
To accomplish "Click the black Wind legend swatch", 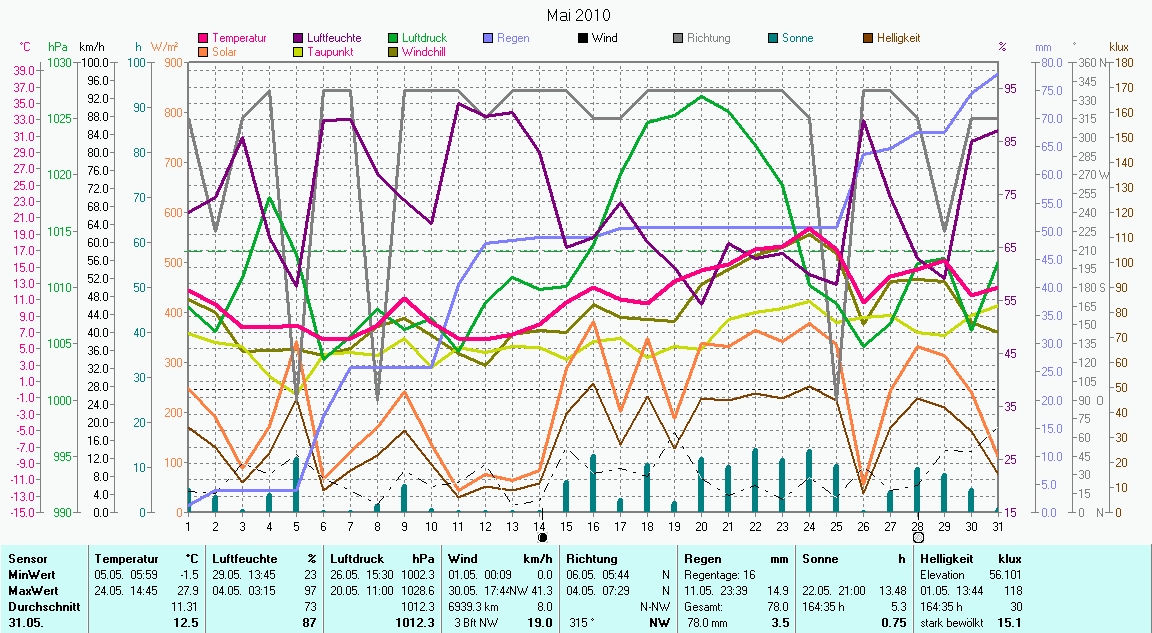I will coord(582,38).
